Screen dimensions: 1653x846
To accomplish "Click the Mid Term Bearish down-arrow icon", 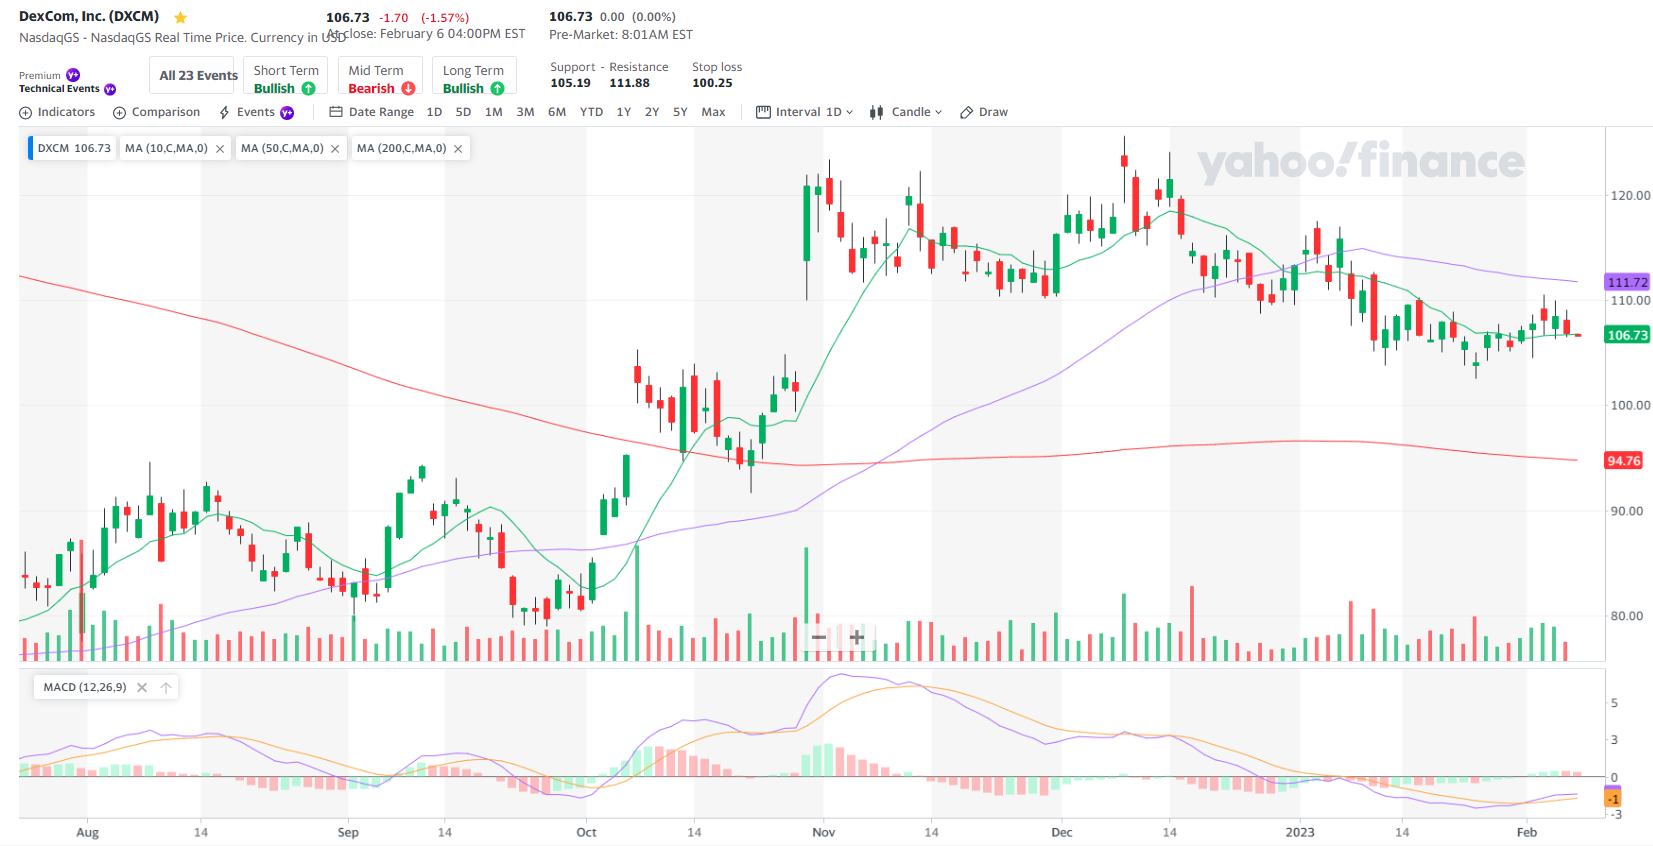I will 408,89.
